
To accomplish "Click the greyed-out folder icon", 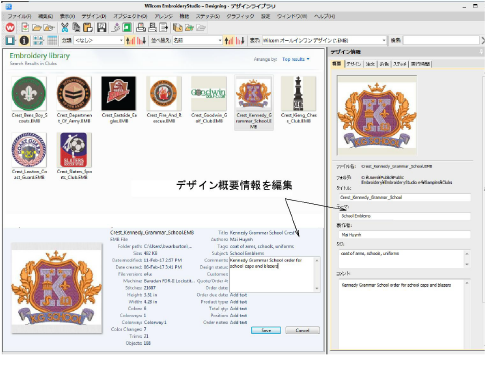I will click(x=201, y=28).
